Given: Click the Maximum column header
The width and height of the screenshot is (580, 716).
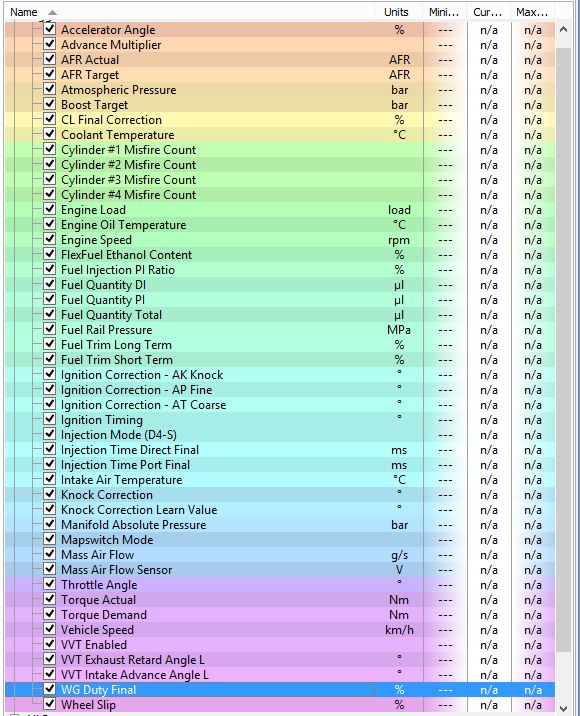Looking at the screenshot, I should [533, 12].
